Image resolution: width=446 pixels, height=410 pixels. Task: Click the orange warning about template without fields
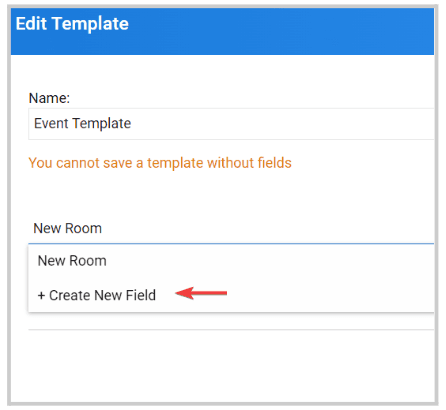pos(160,163)
